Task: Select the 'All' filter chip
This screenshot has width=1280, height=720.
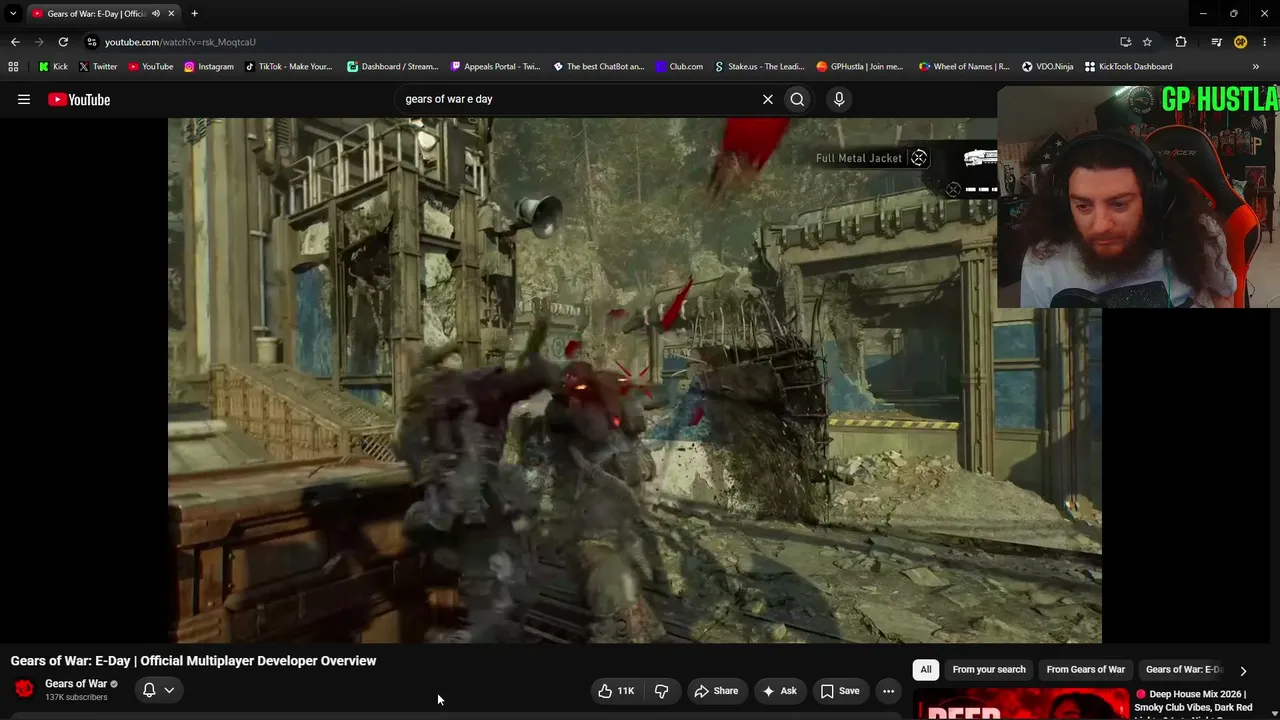Action: 926,670
